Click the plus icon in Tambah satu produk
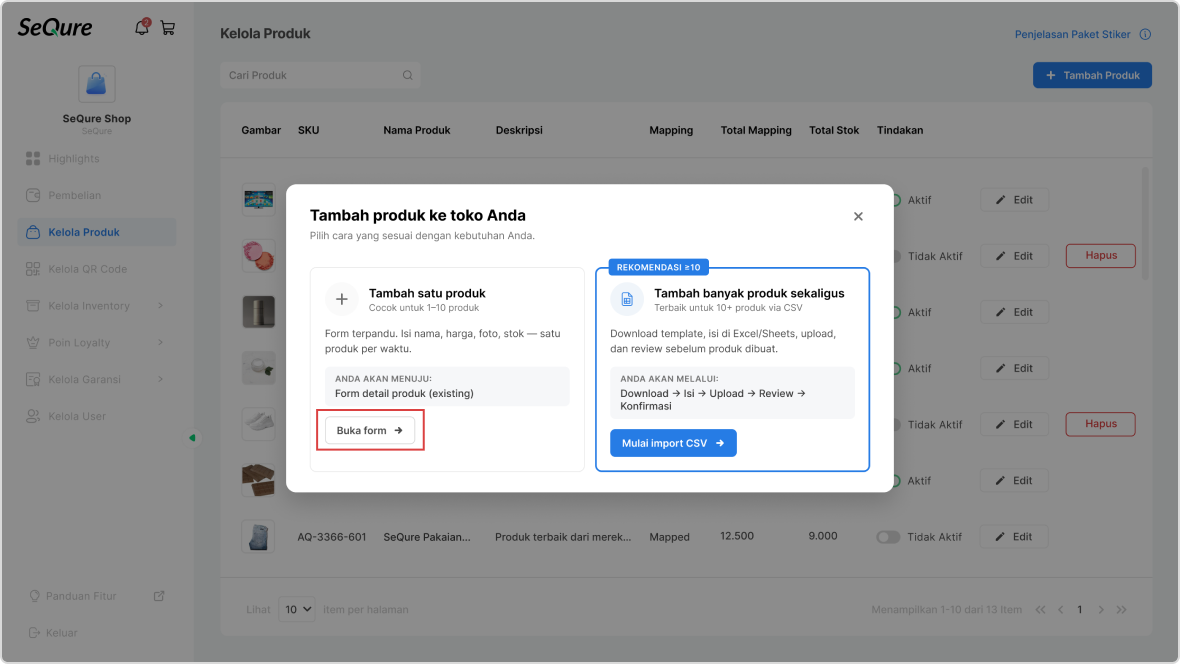 click(342, 299)
